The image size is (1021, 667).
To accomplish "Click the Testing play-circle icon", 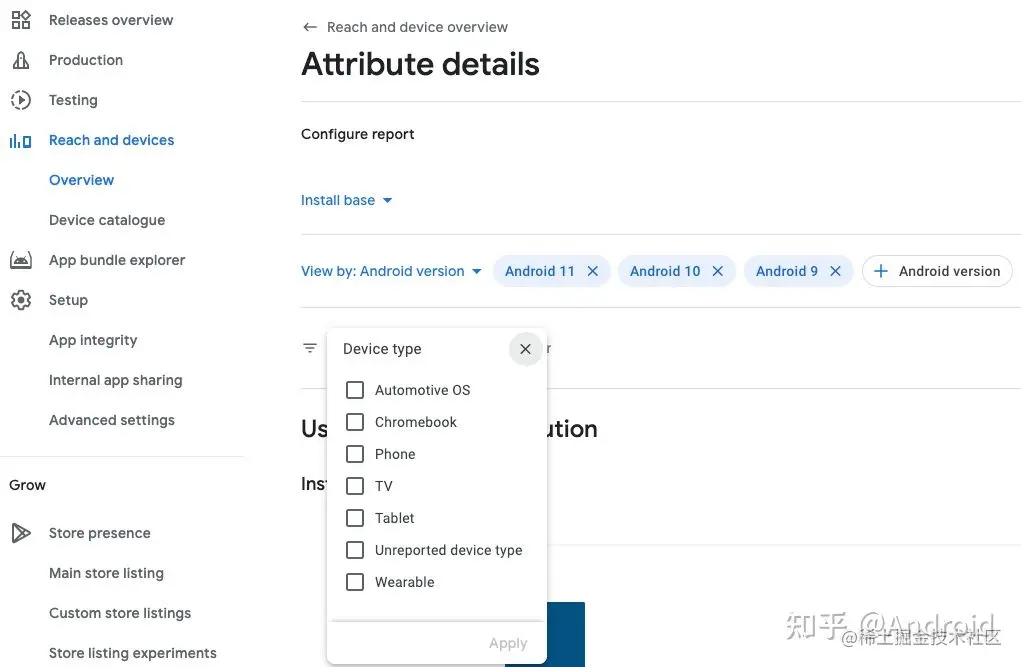I will (x=21, y=100).
